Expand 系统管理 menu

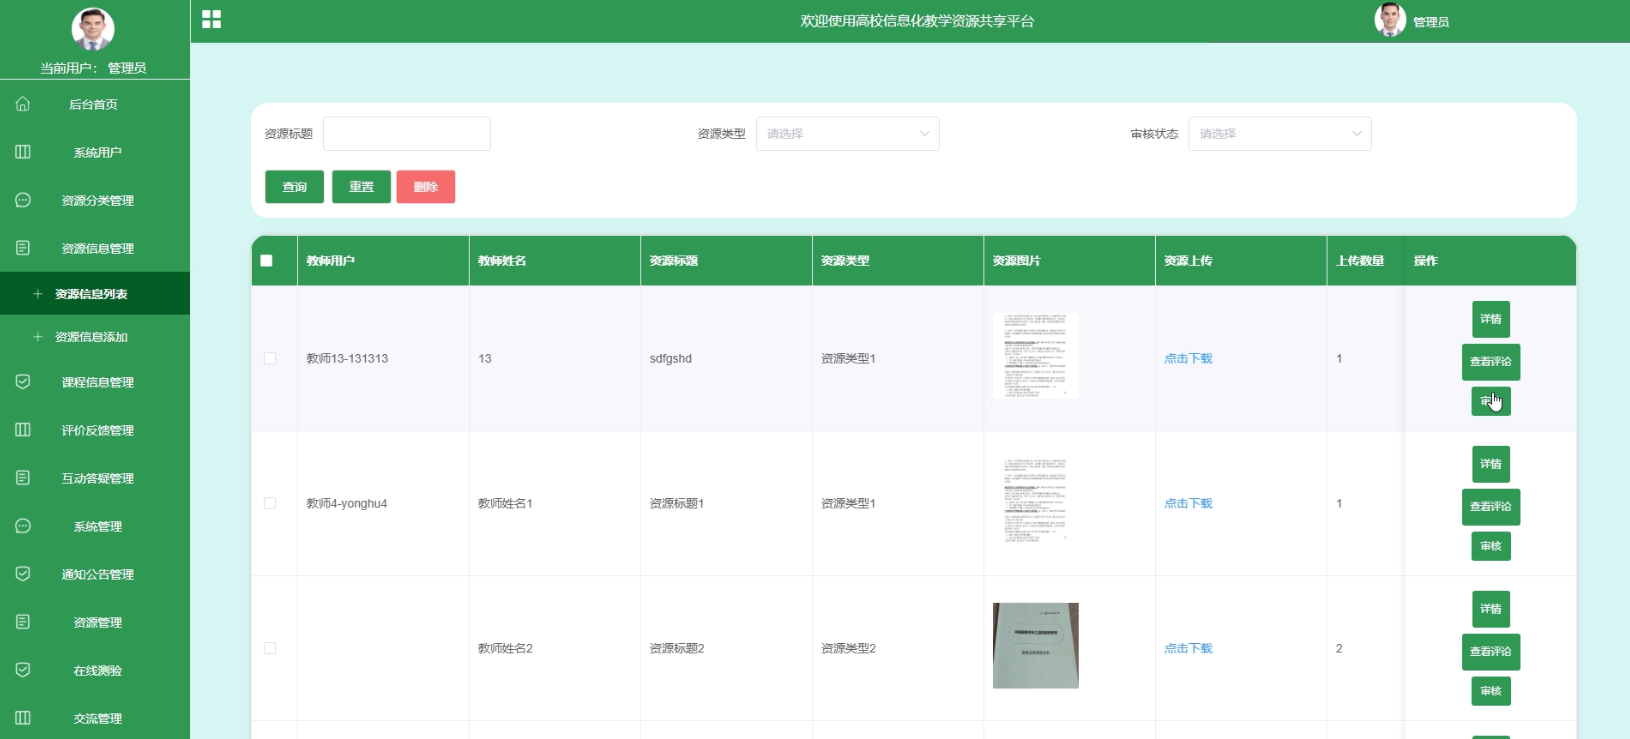point(95,526)
